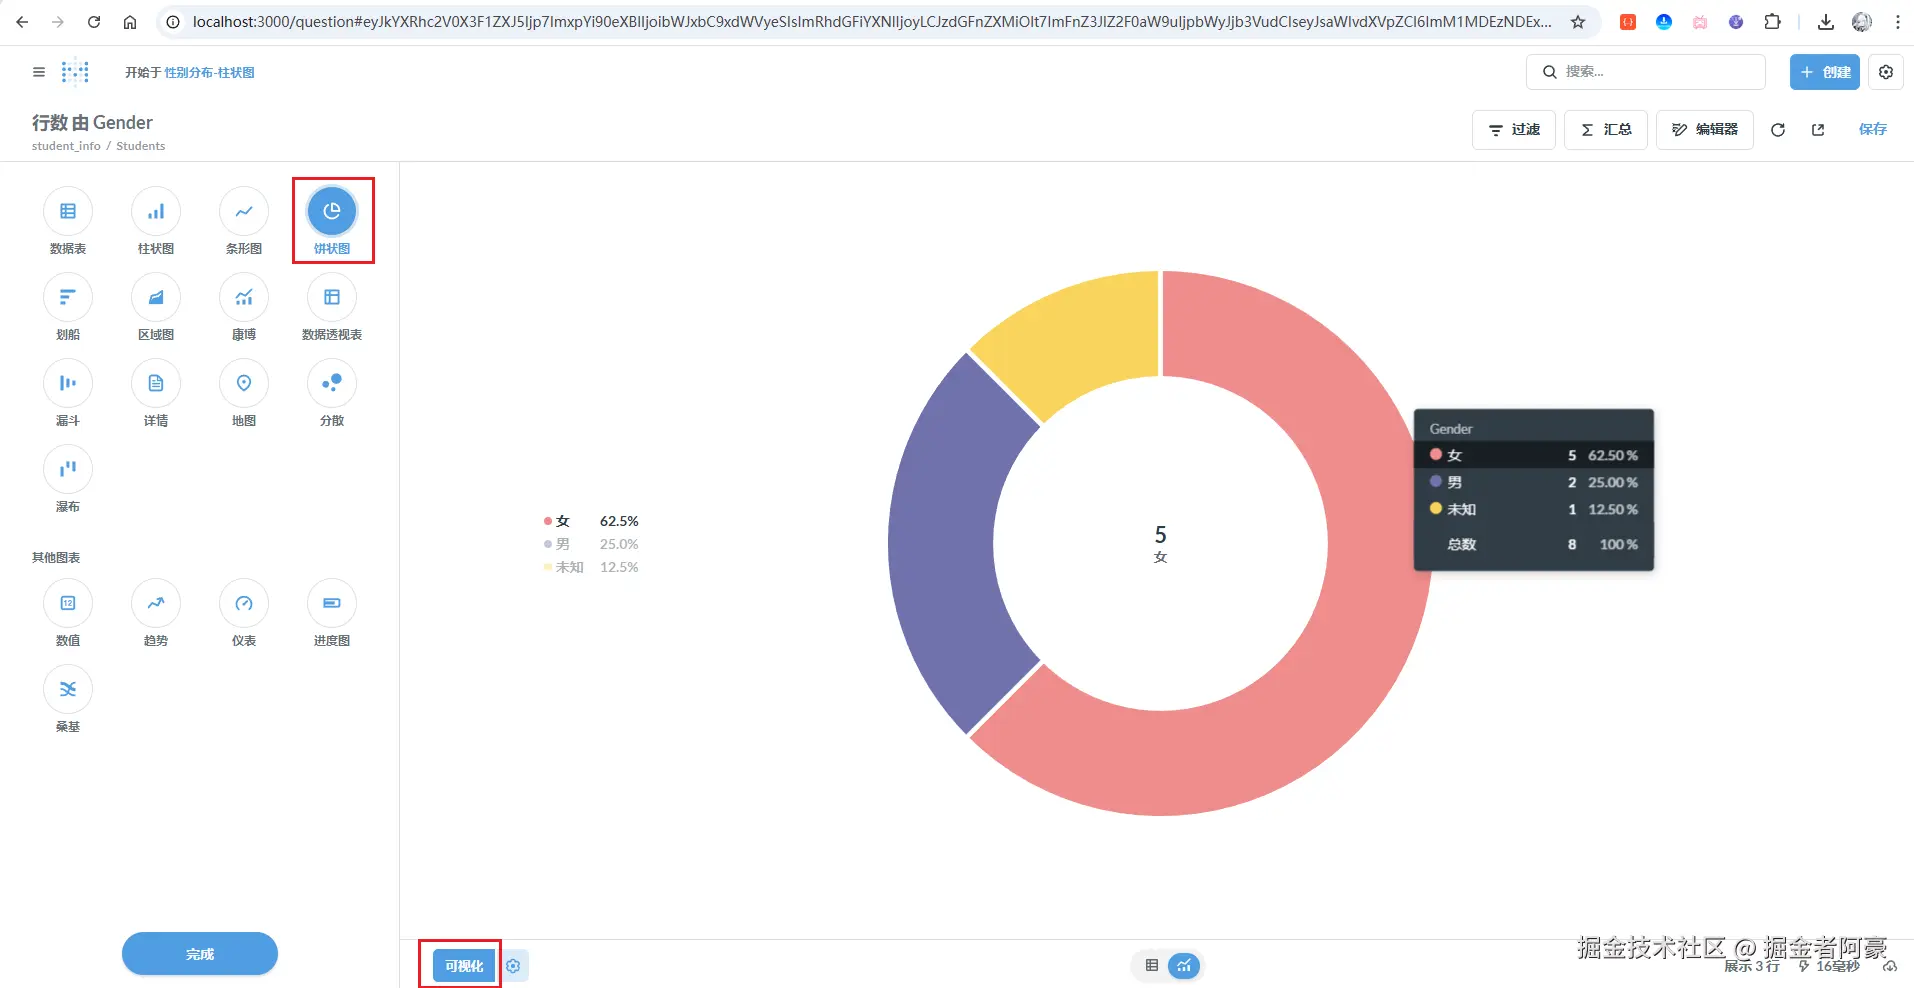Image resolution: width=1914 pixels, height=988 pixels.
Task: Select the 康博 combo chart type
Action: [x=244, y=298]
